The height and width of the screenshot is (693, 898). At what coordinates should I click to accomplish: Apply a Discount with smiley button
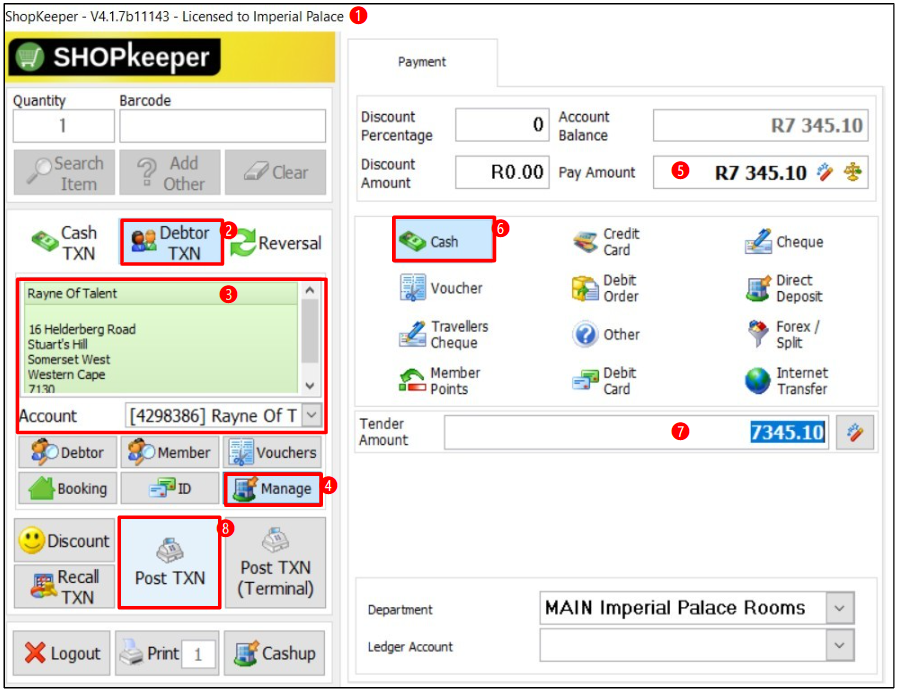64,540
